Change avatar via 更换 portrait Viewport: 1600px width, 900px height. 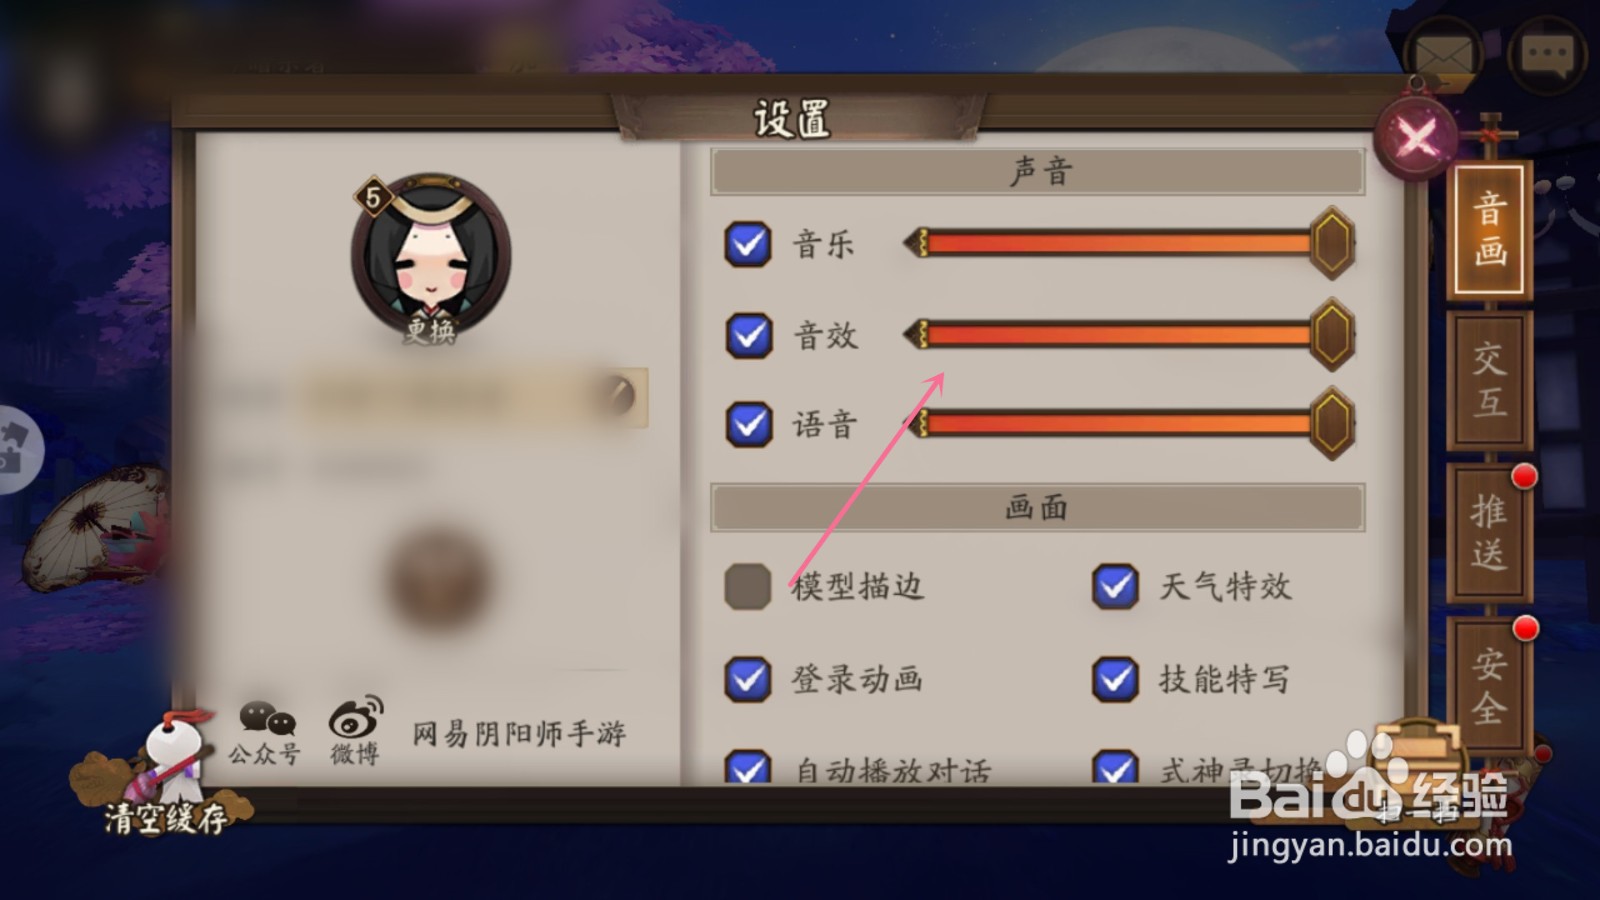[x=431, y=259]
